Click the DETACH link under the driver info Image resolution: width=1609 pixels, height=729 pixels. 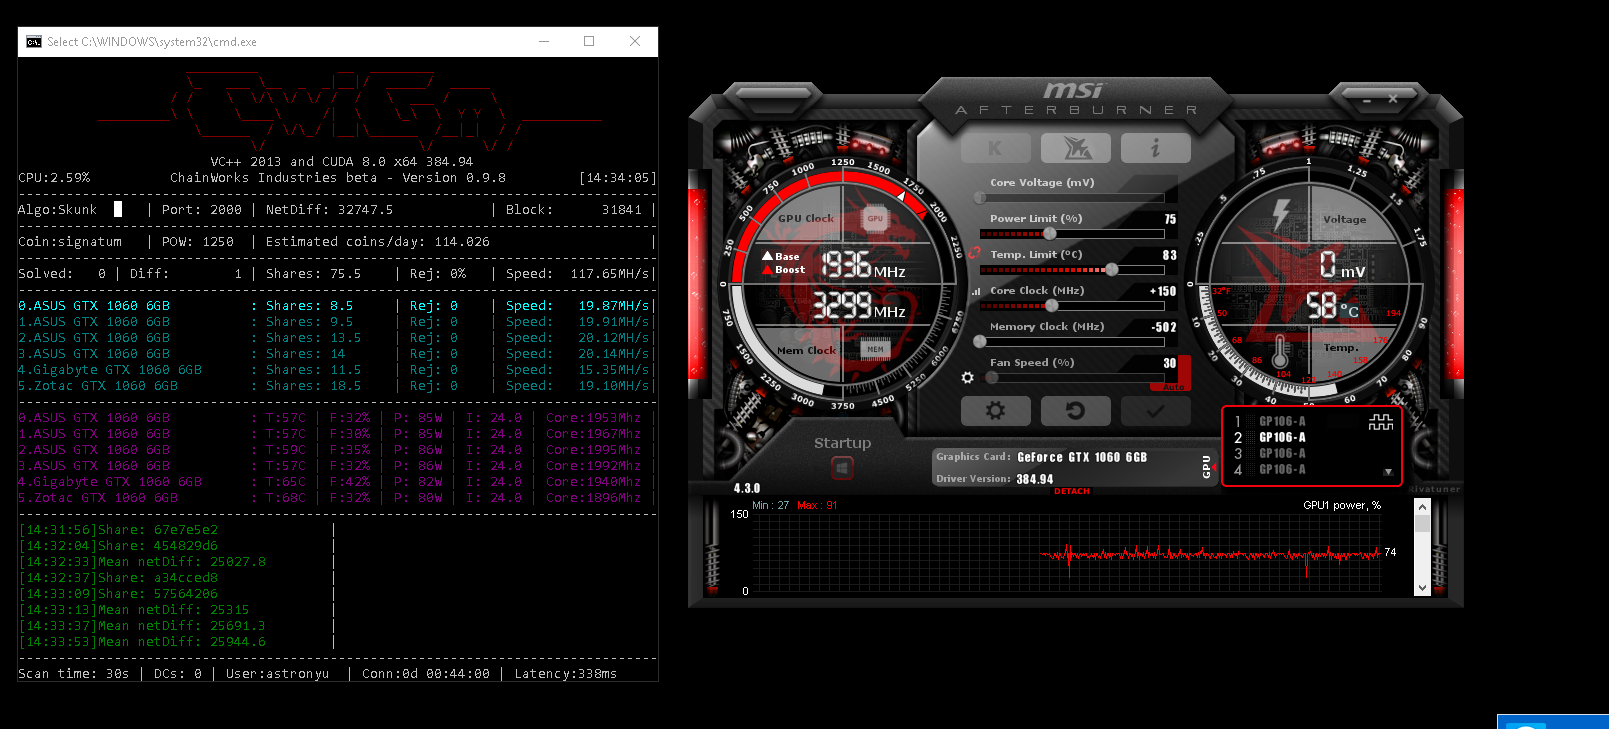(x=1072, y=491)
